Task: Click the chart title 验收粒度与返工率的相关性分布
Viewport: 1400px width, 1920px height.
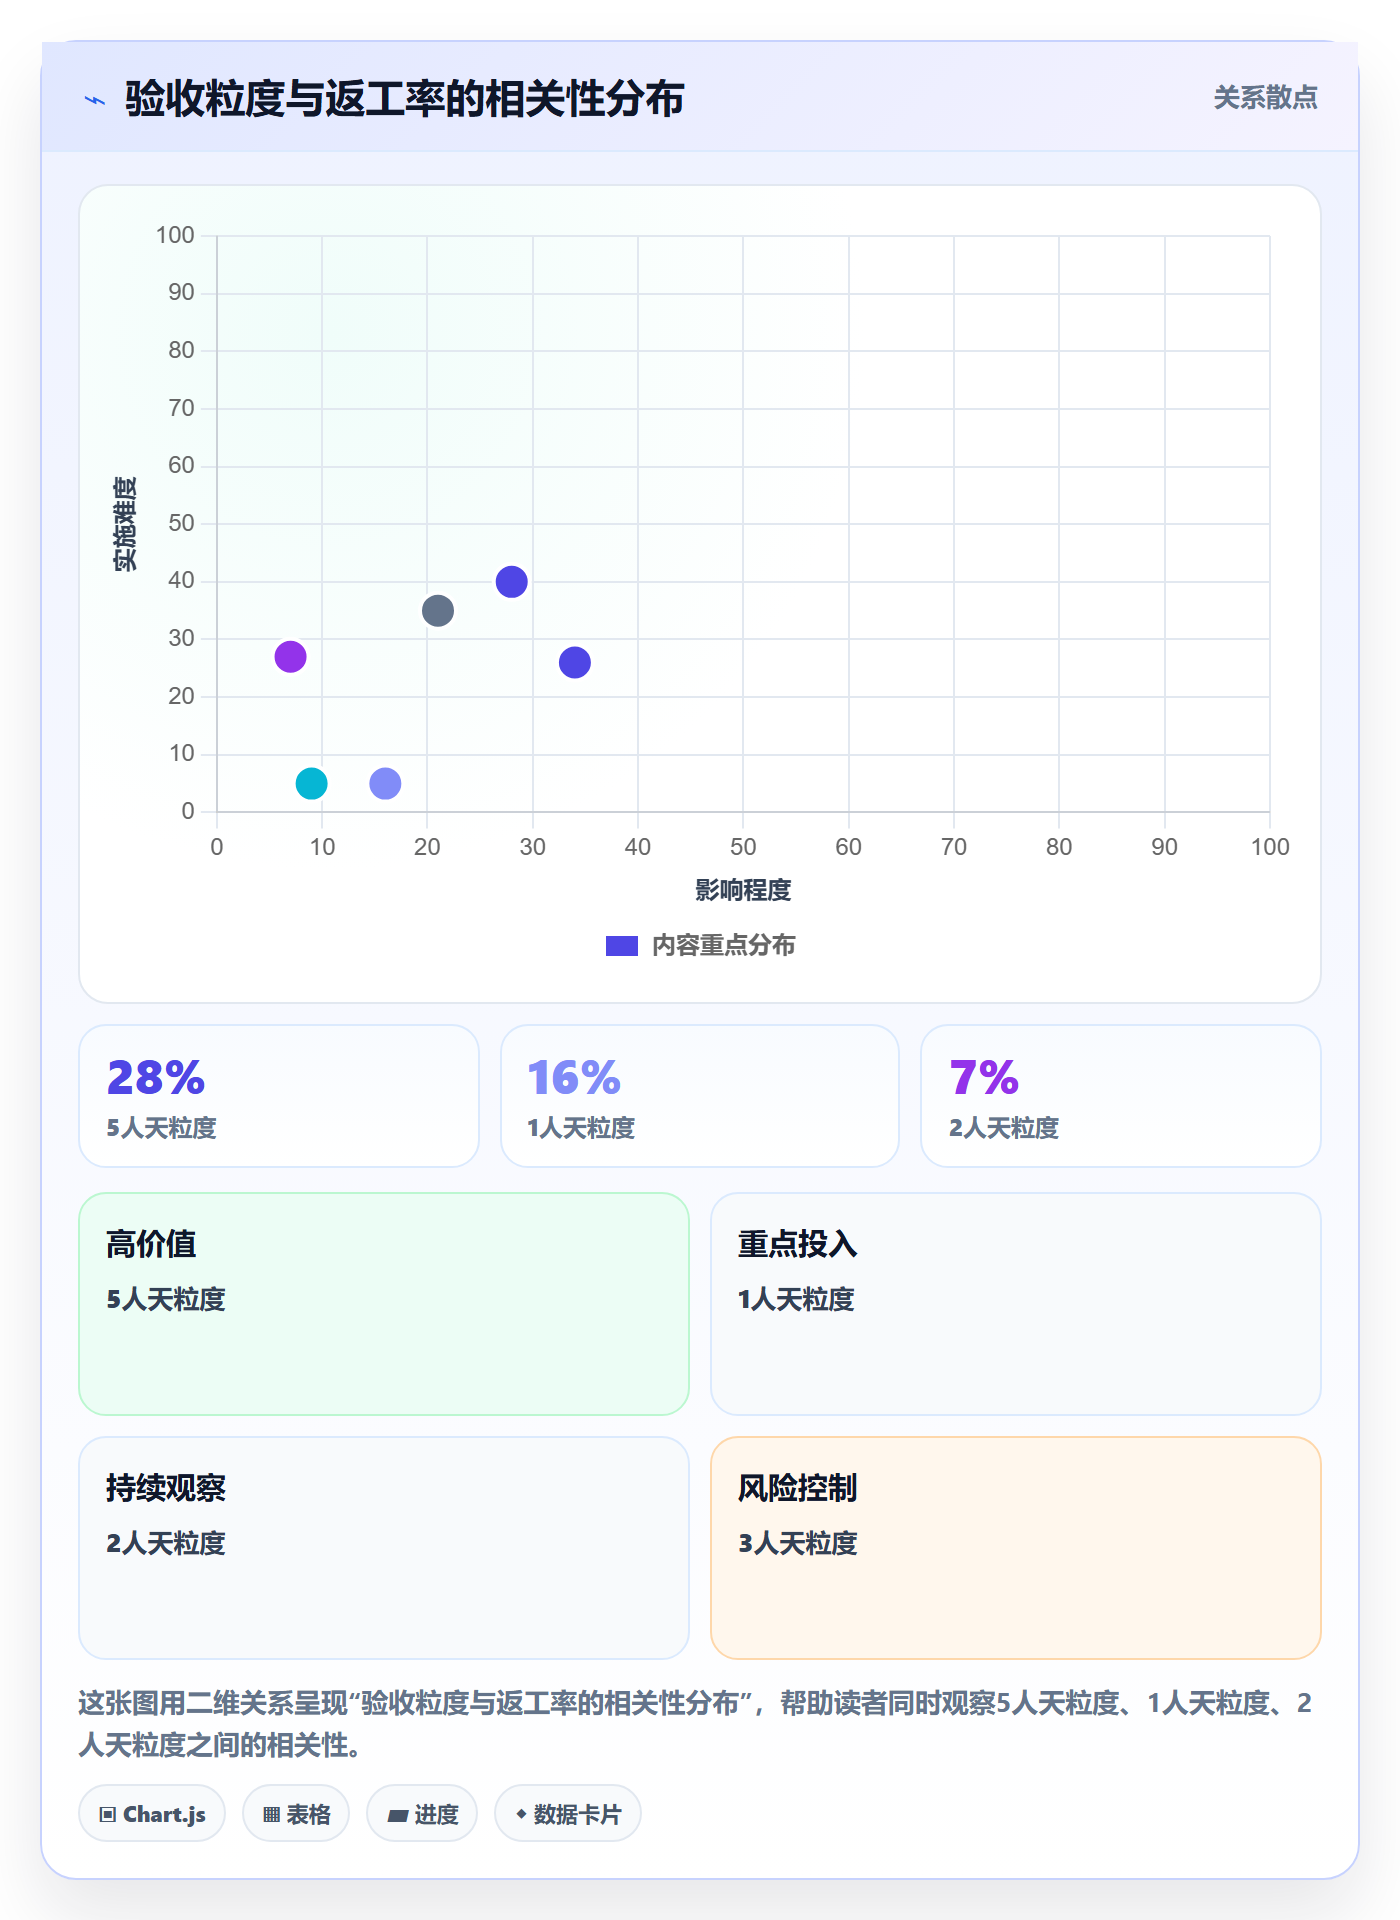Action: point(405,99)
